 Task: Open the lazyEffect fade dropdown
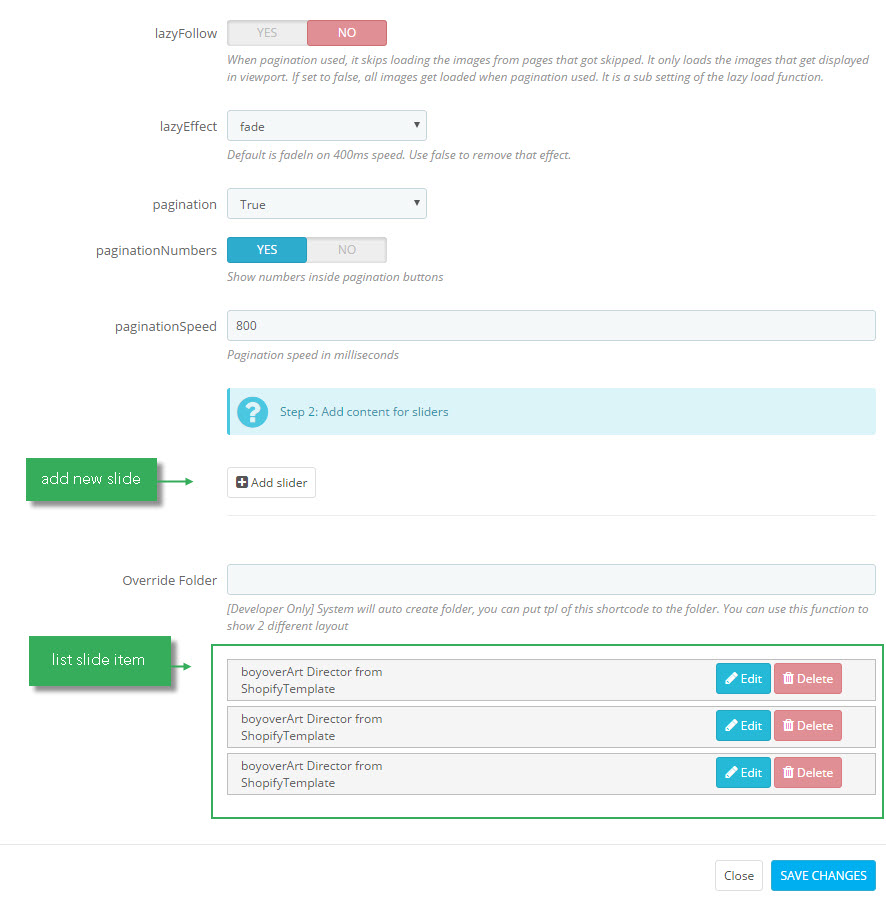(327, 125)
